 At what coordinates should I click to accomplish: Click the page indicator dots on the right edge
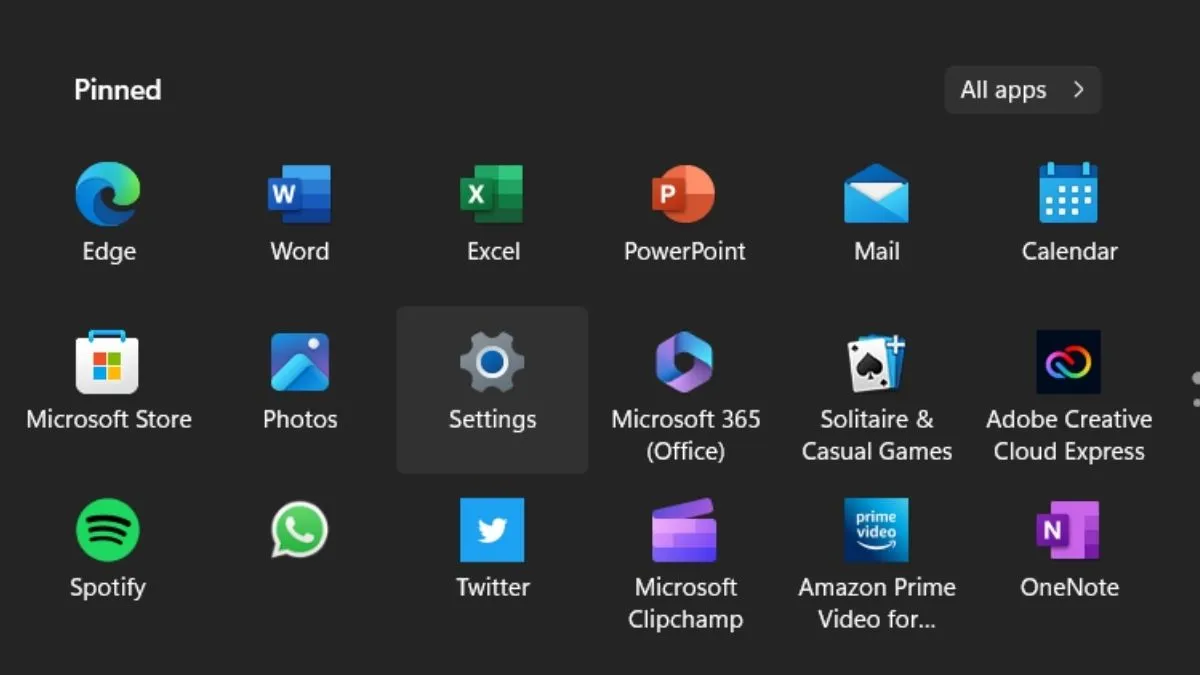coord(1196,380)
